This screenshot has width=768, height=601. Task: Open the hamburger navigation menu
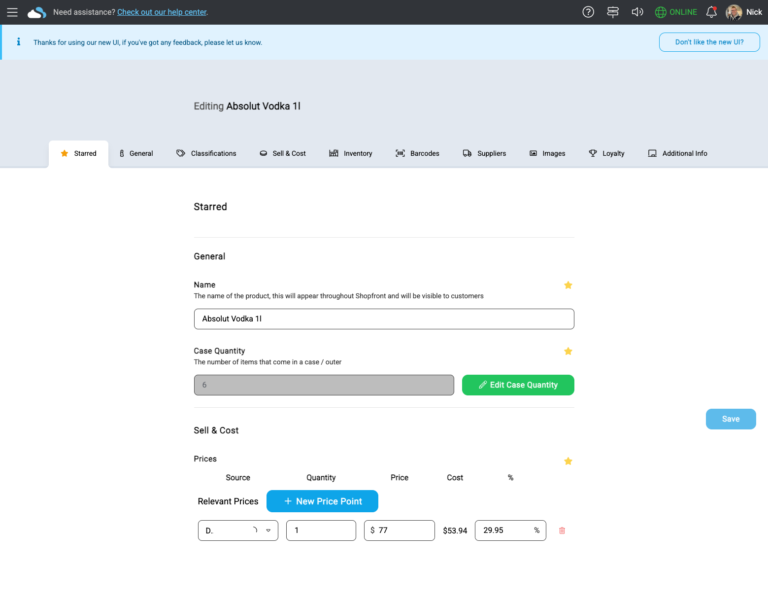12,12
